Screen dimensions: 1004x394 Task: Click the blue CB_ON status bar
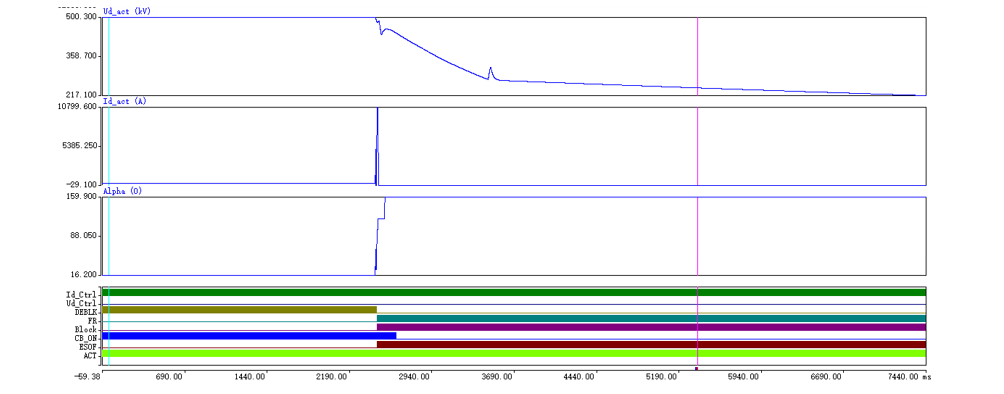[249, 336]
